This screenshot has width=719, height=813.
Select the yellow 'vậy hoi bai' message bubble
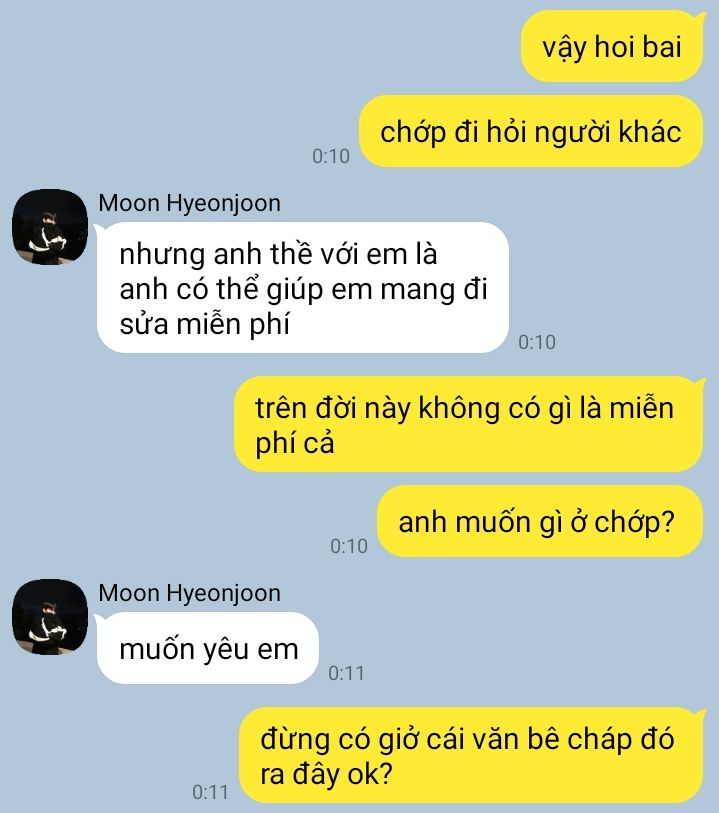point(612,47)
